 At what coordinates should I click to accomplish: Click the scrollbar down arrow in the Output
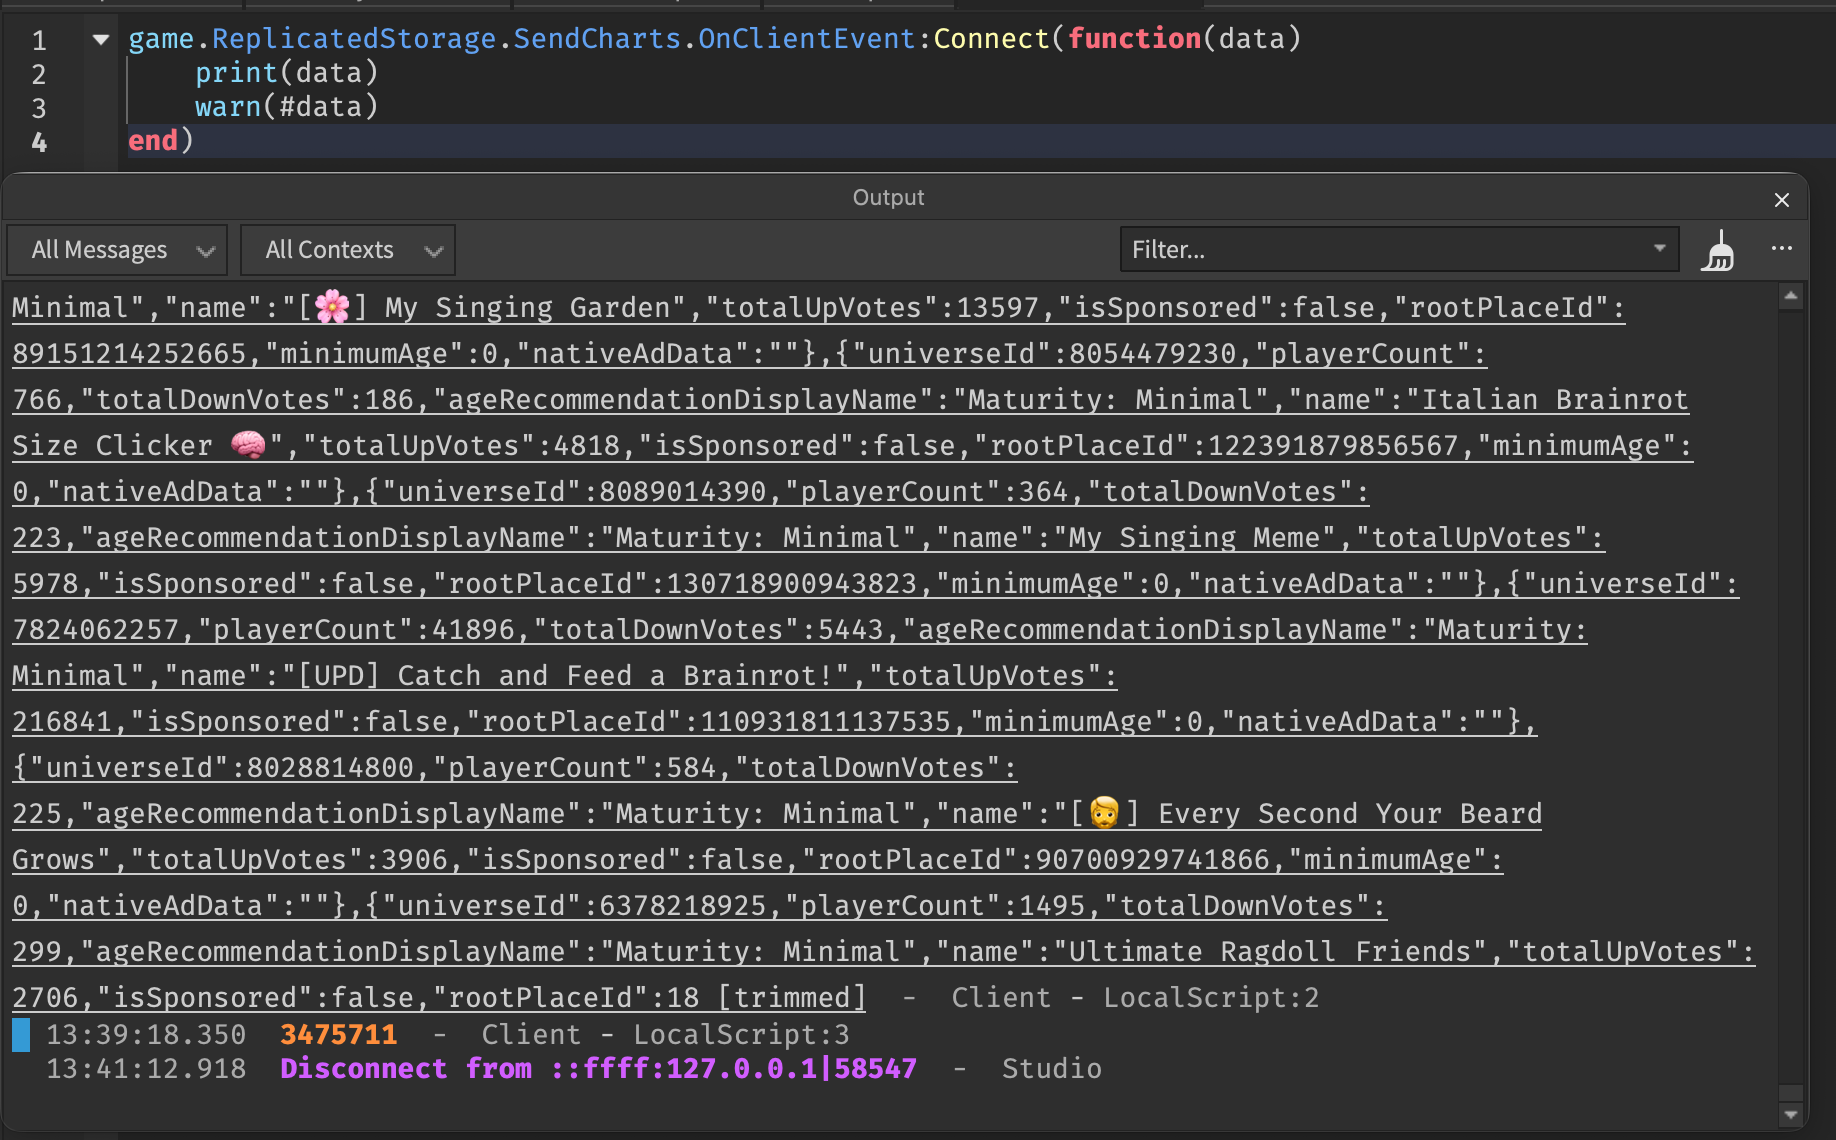coord(1791,1114)
